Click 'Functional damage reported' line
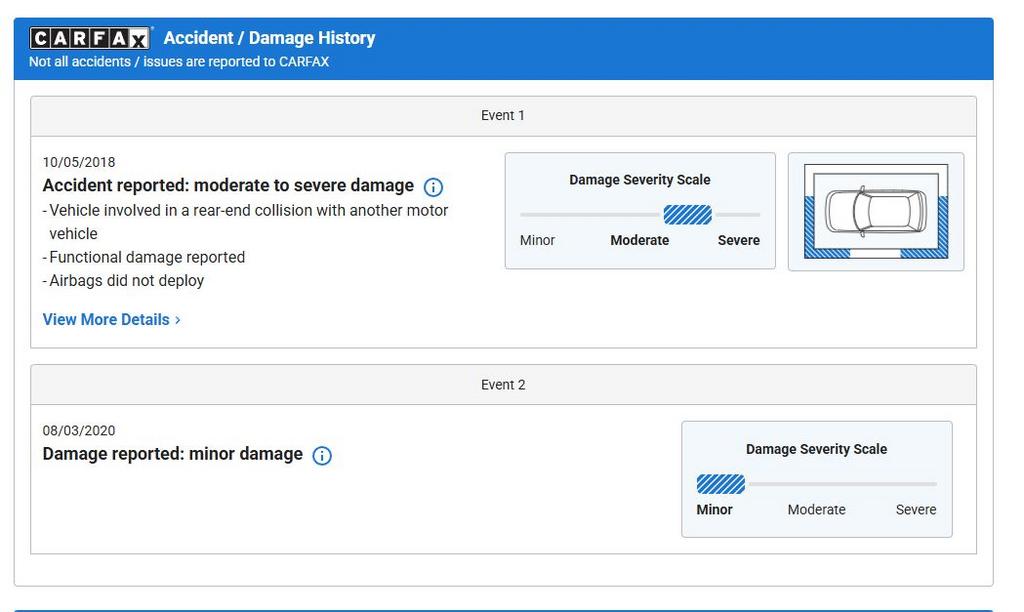The width and height of the screenshot is (1024, 612). pos(144,257)
